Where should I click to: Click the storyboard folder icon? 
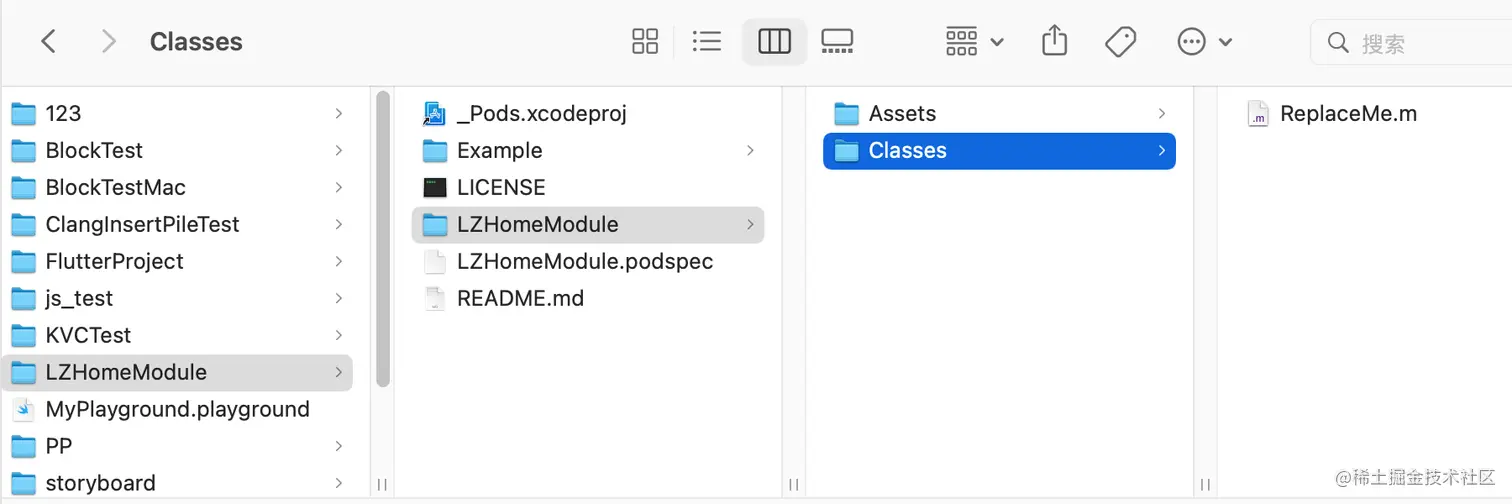(24, 483)
